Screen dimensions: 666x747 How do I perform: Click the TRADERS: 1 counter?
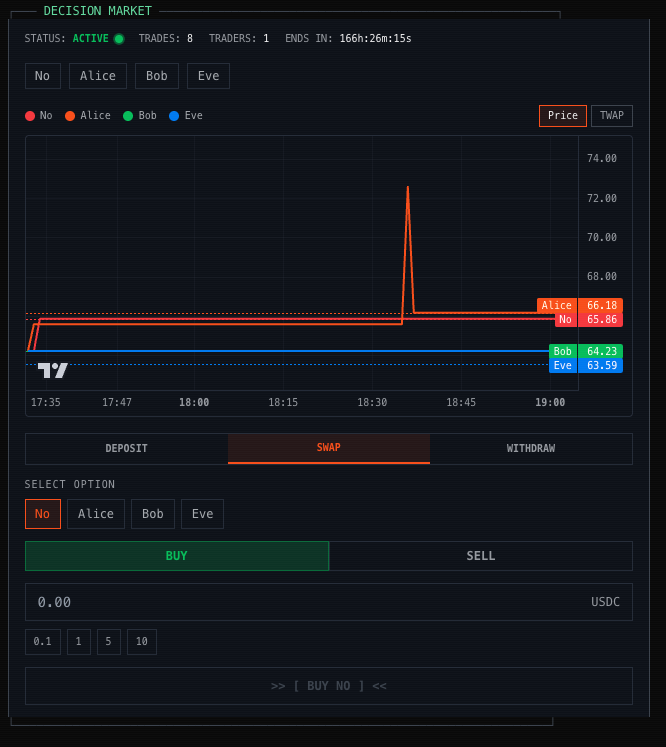(239, 39)
